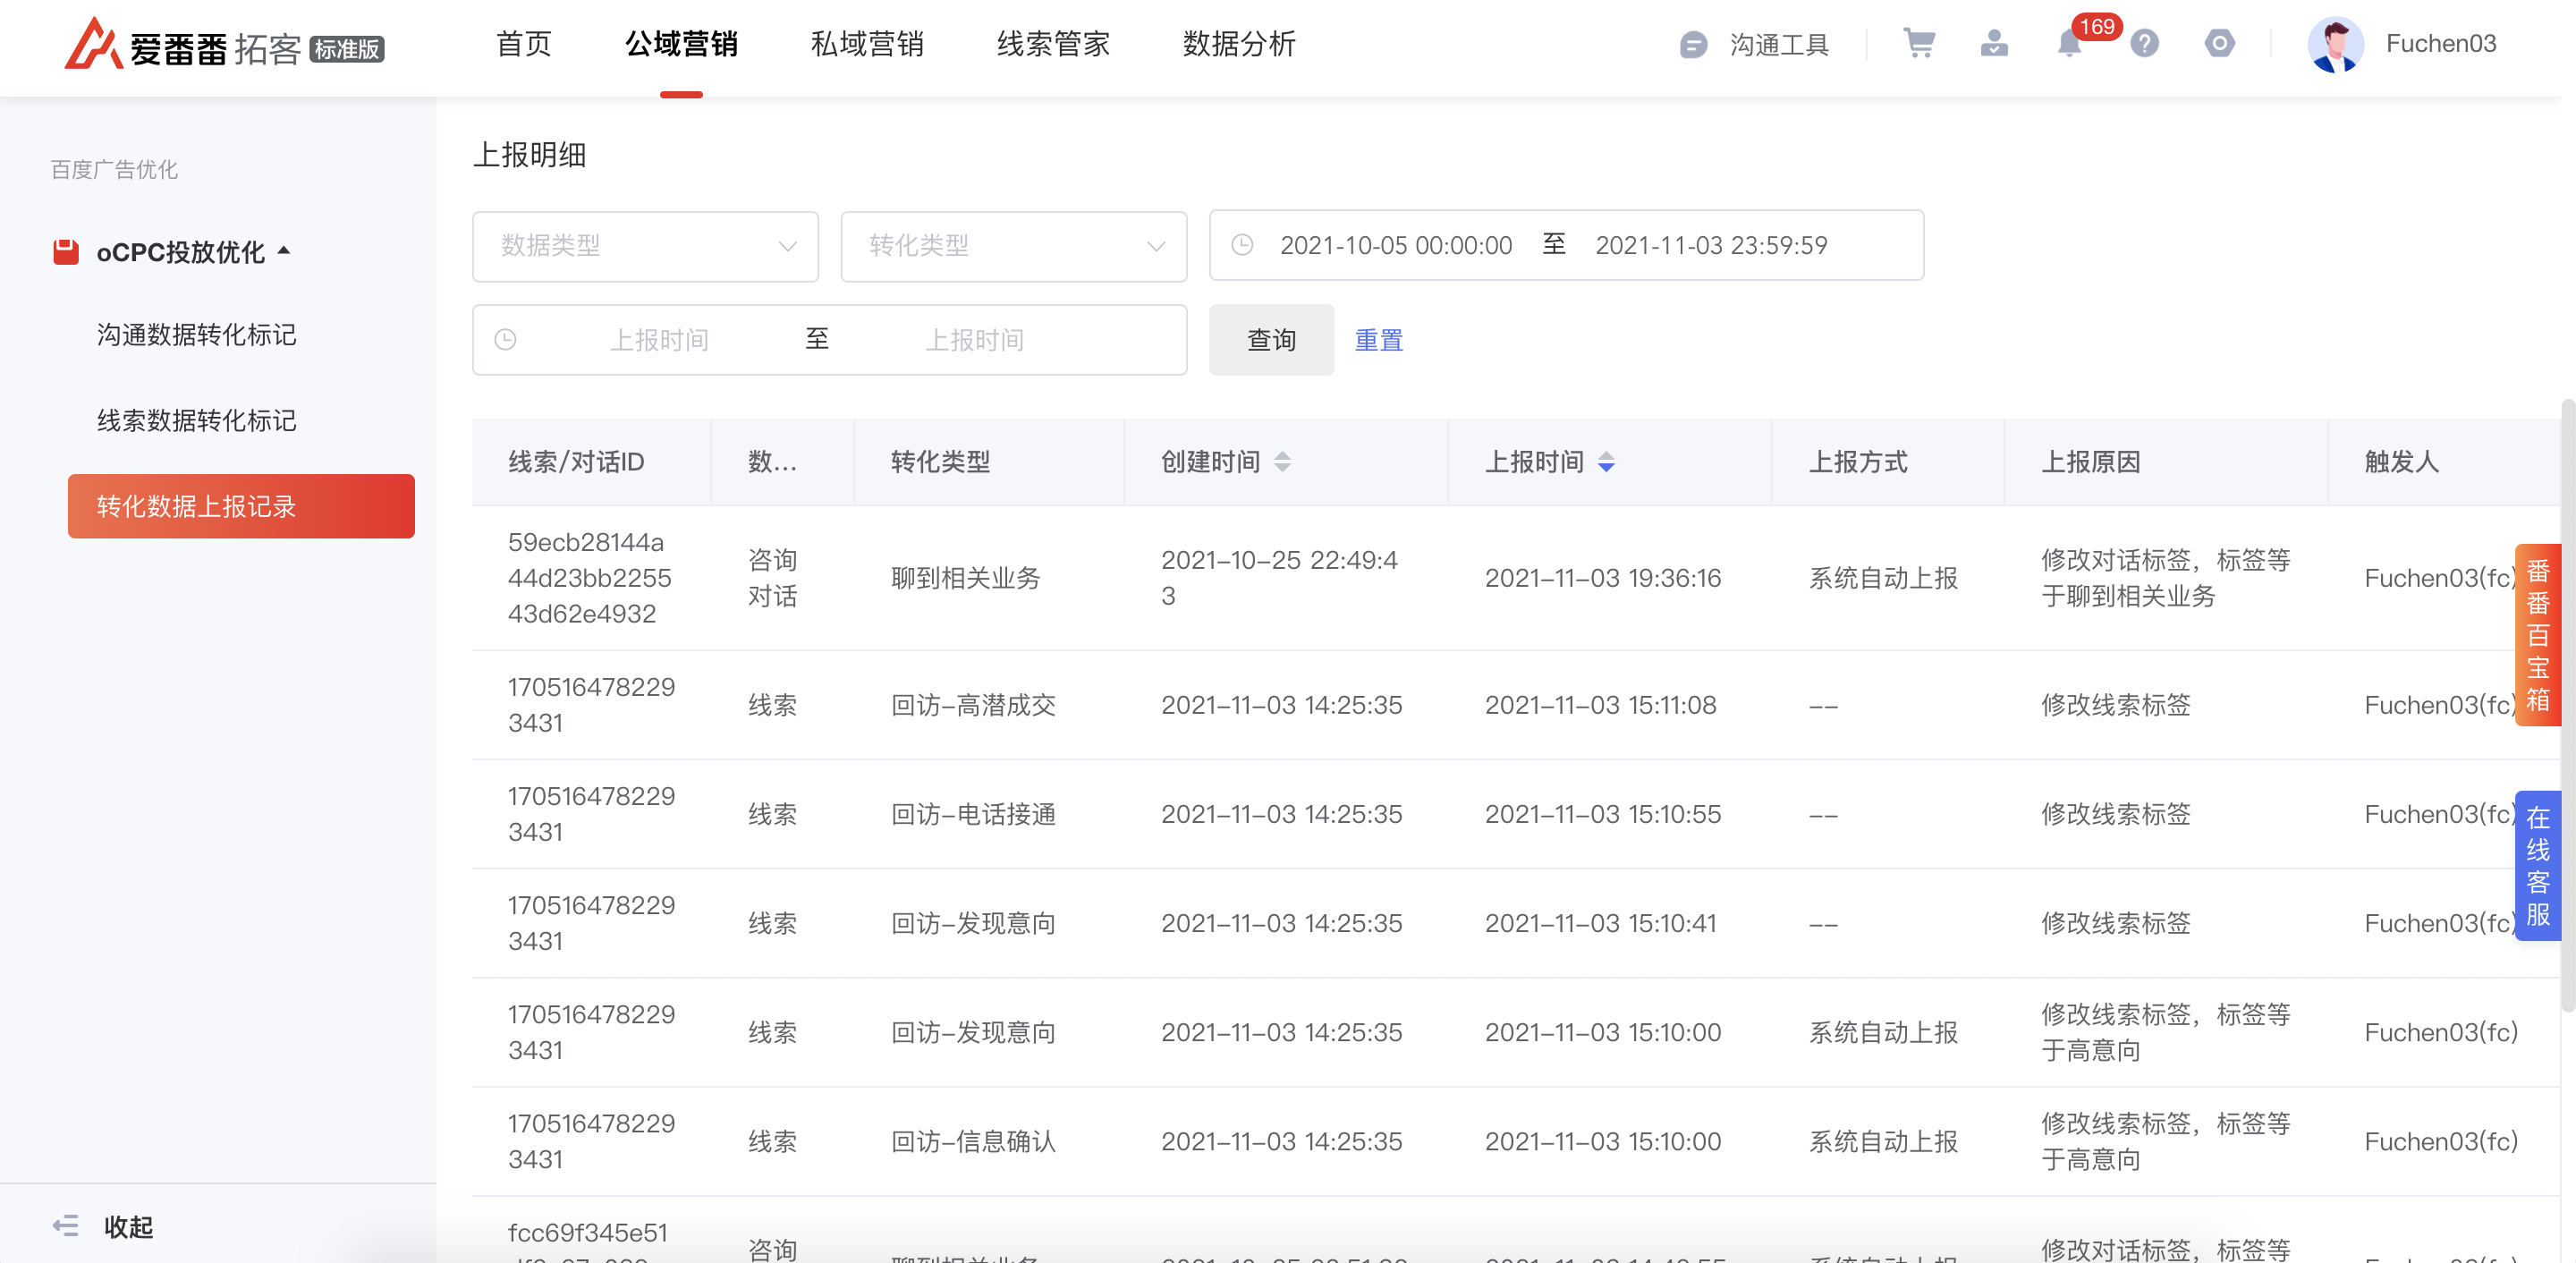The height and width of the screenshot is (1263, 2576).
Task: Click the 上报时间 start date field
Action: [658, 340]
